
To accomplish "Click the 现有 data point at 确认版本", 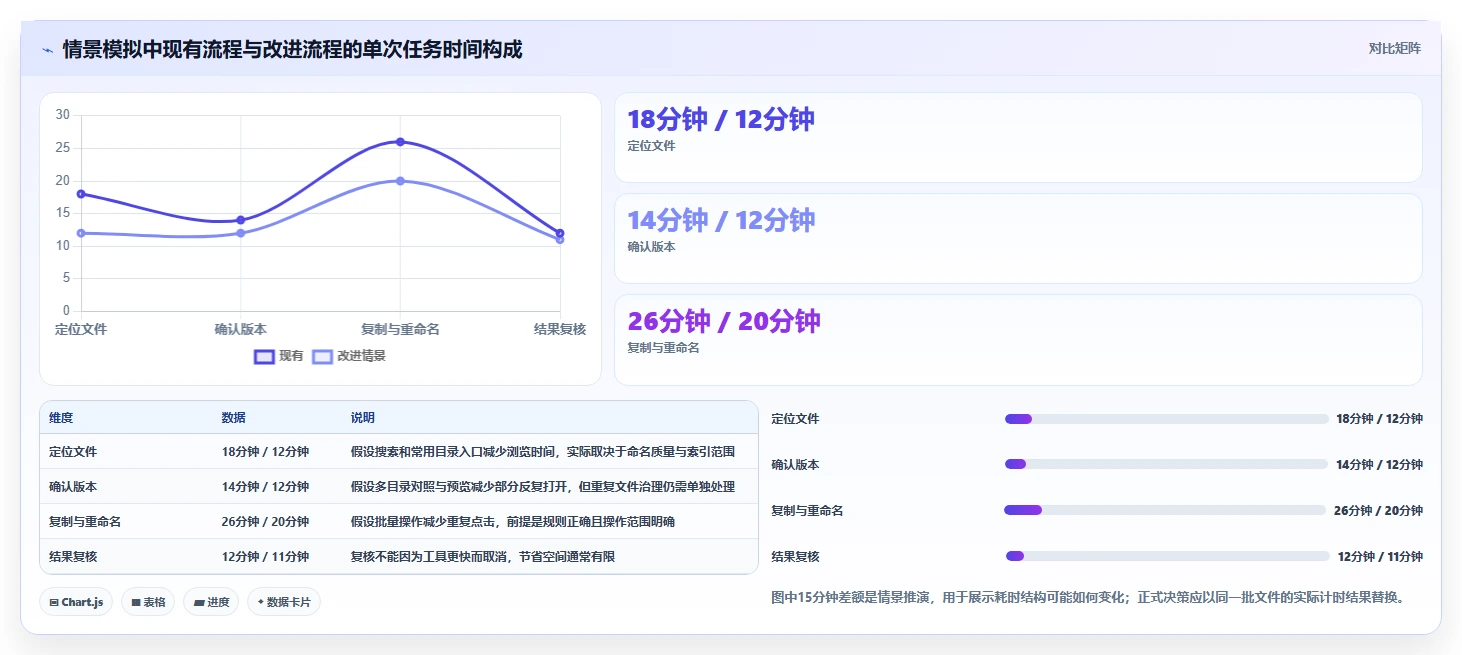I will [240, 220].
